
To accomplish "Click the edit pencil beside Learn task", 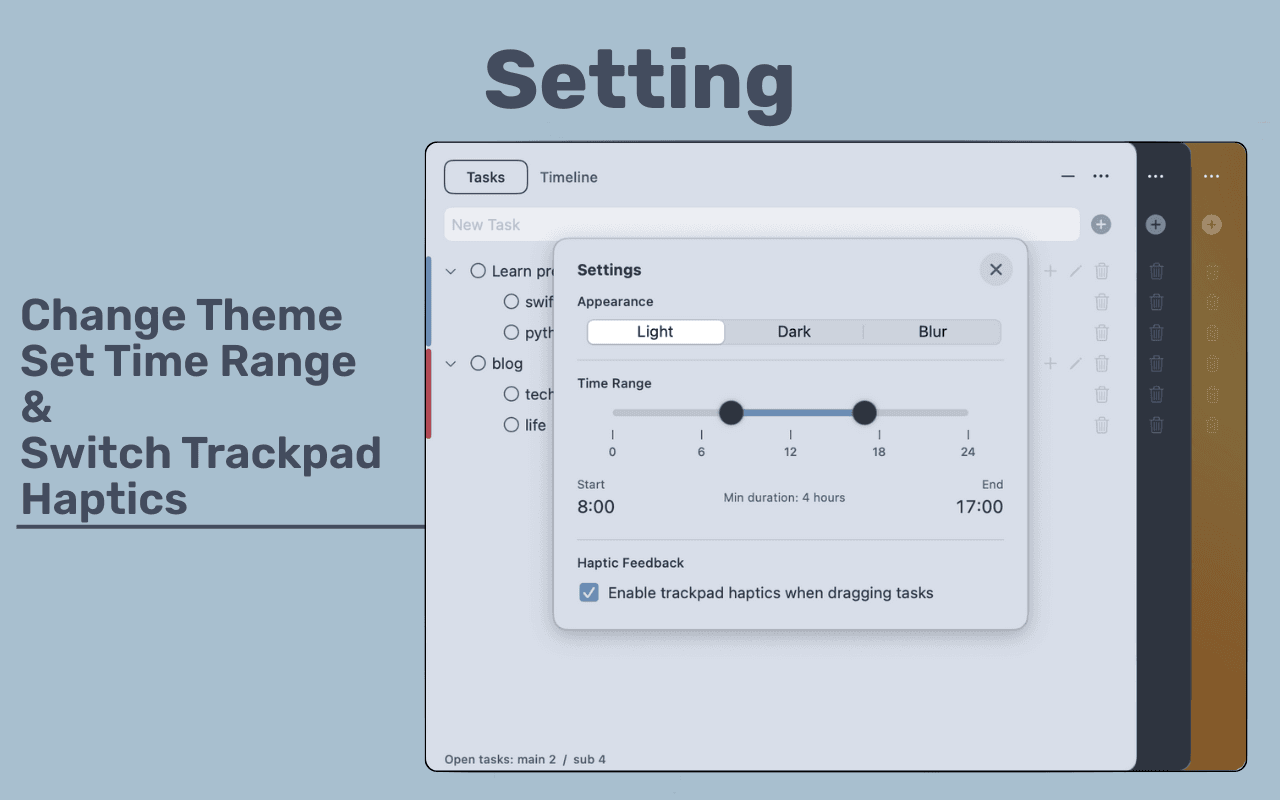I will pos(1076,270).
